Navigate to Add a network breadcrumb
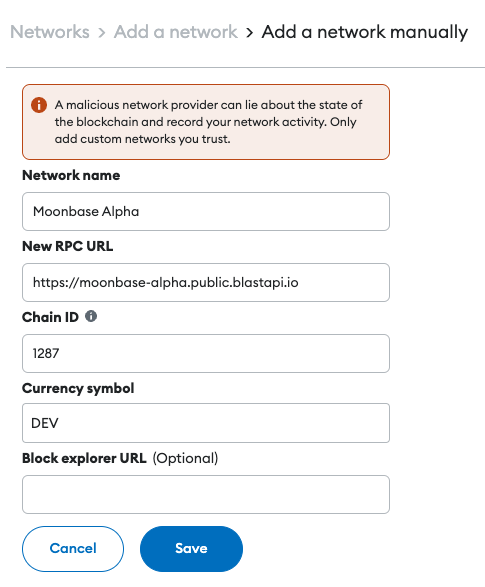Viewport: 485px width, 587px height. 176,32
